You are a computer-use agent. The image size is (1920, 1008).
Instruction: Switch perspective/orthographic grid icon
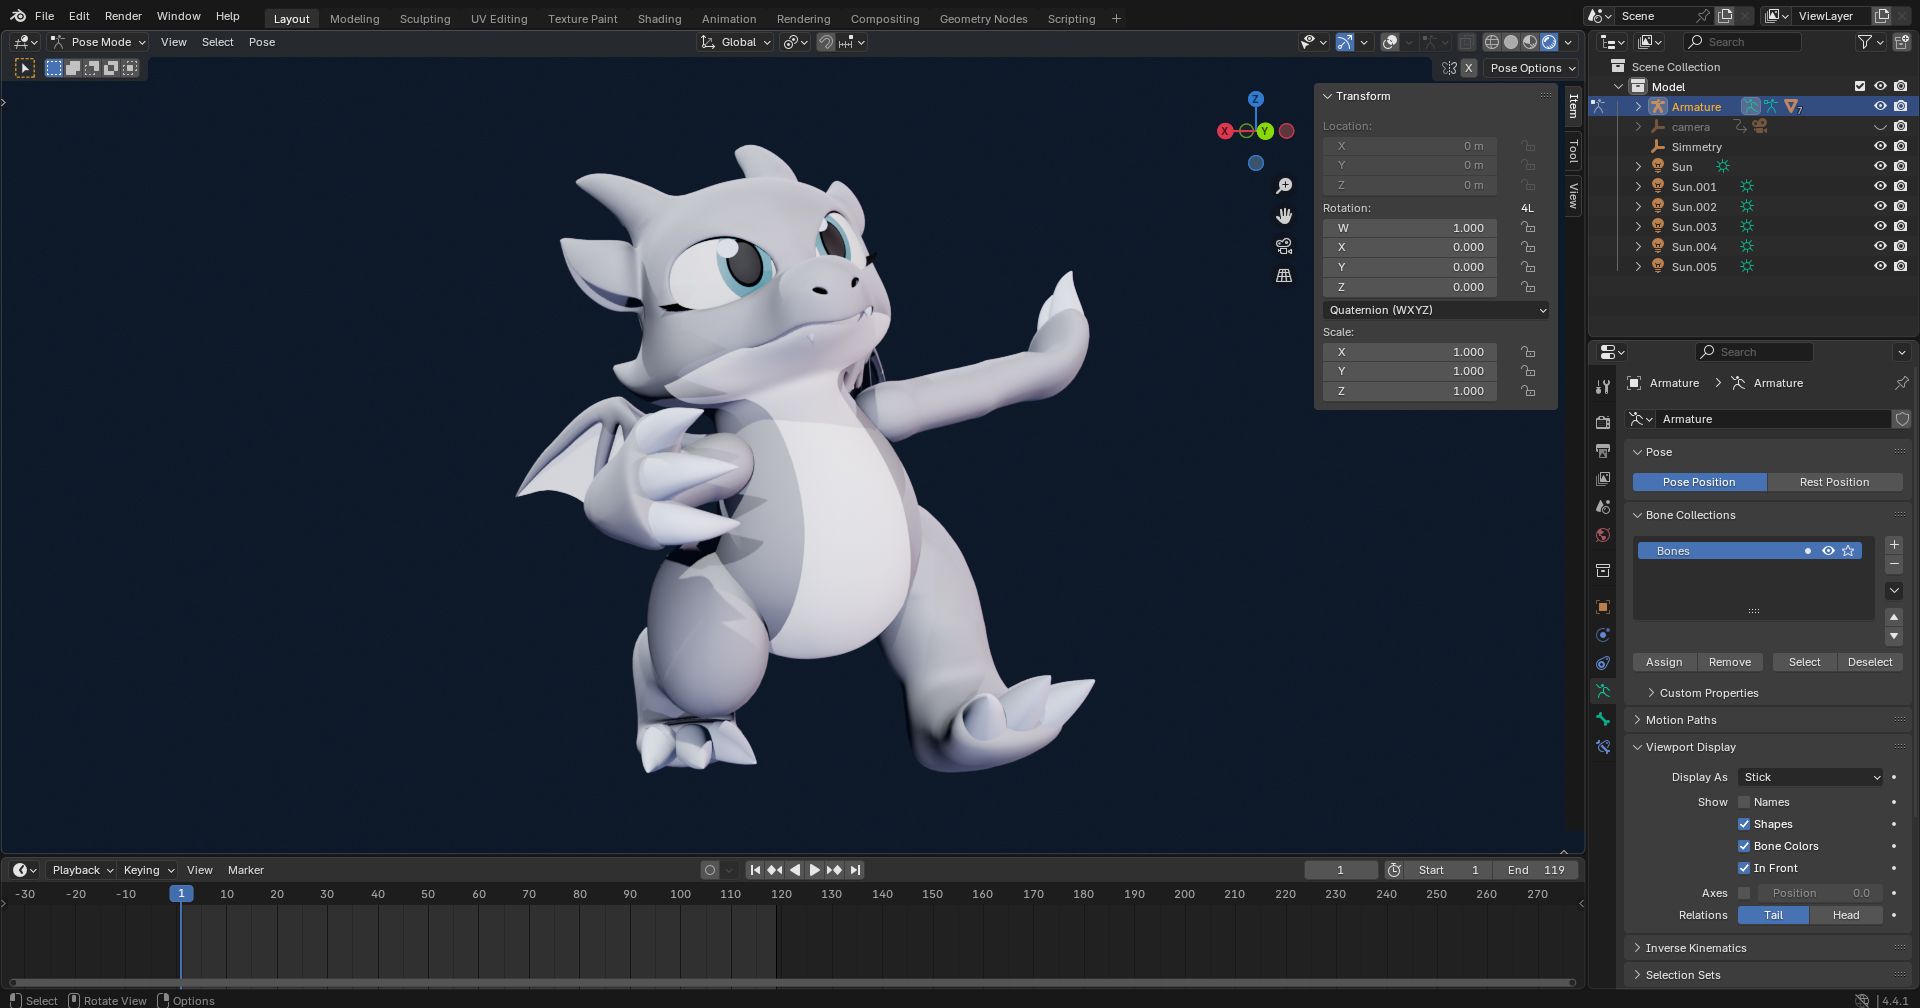[1284, 276]
